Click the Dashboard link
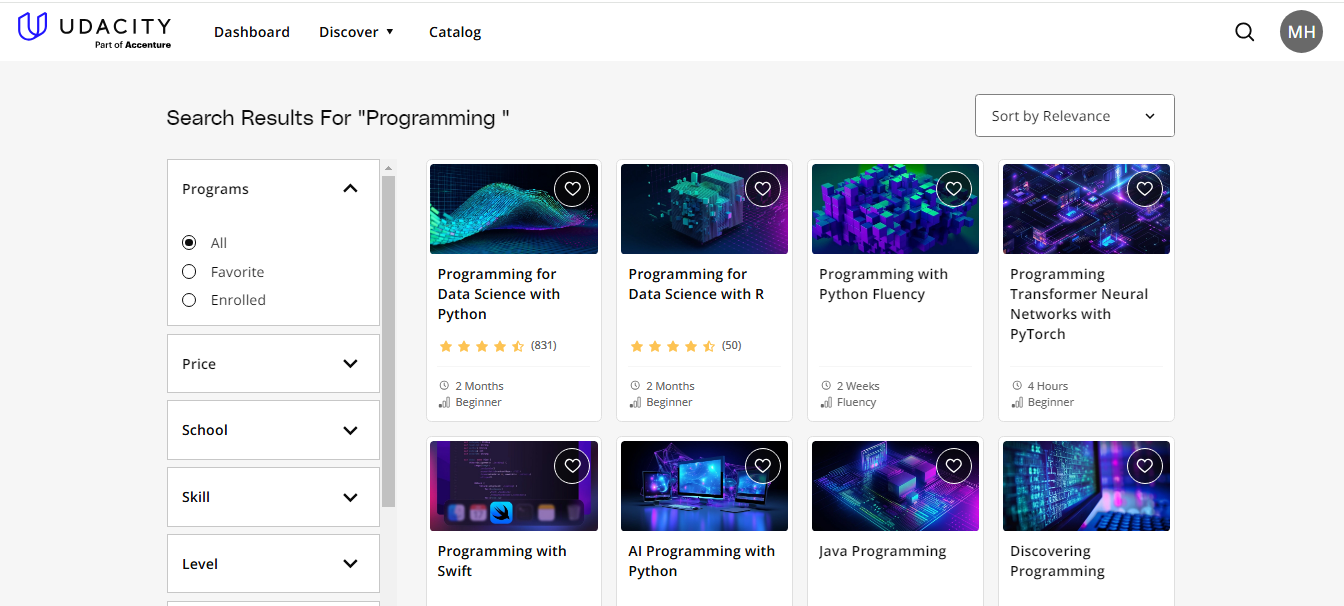1344x606 pixels. pyautogui.click(x=251, y=31)
